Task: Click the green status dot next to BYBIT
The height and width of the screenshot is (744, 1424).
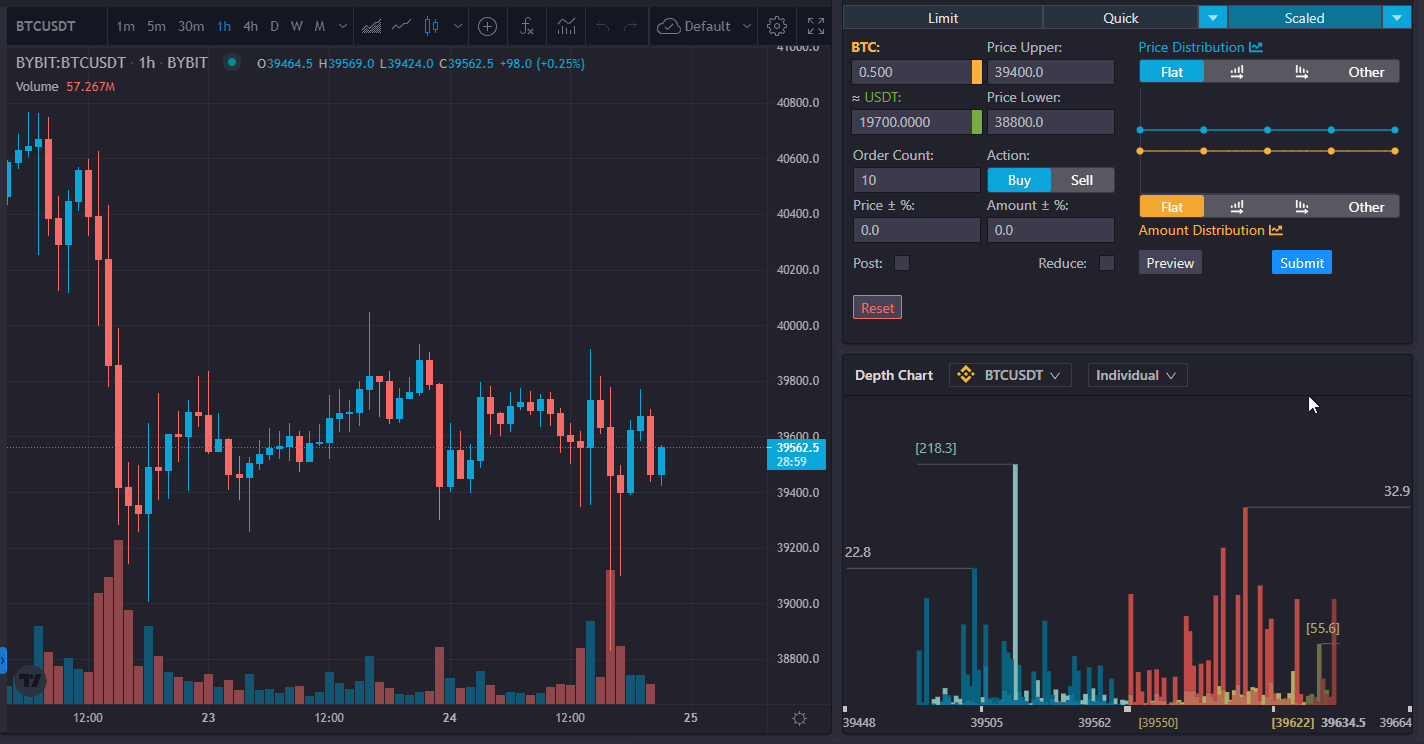Action: tap(232, 62)
